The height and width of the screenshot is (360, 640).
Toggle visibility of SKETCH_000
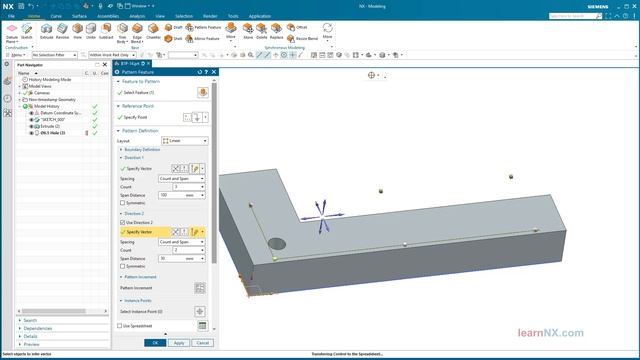tap(31, 120)
